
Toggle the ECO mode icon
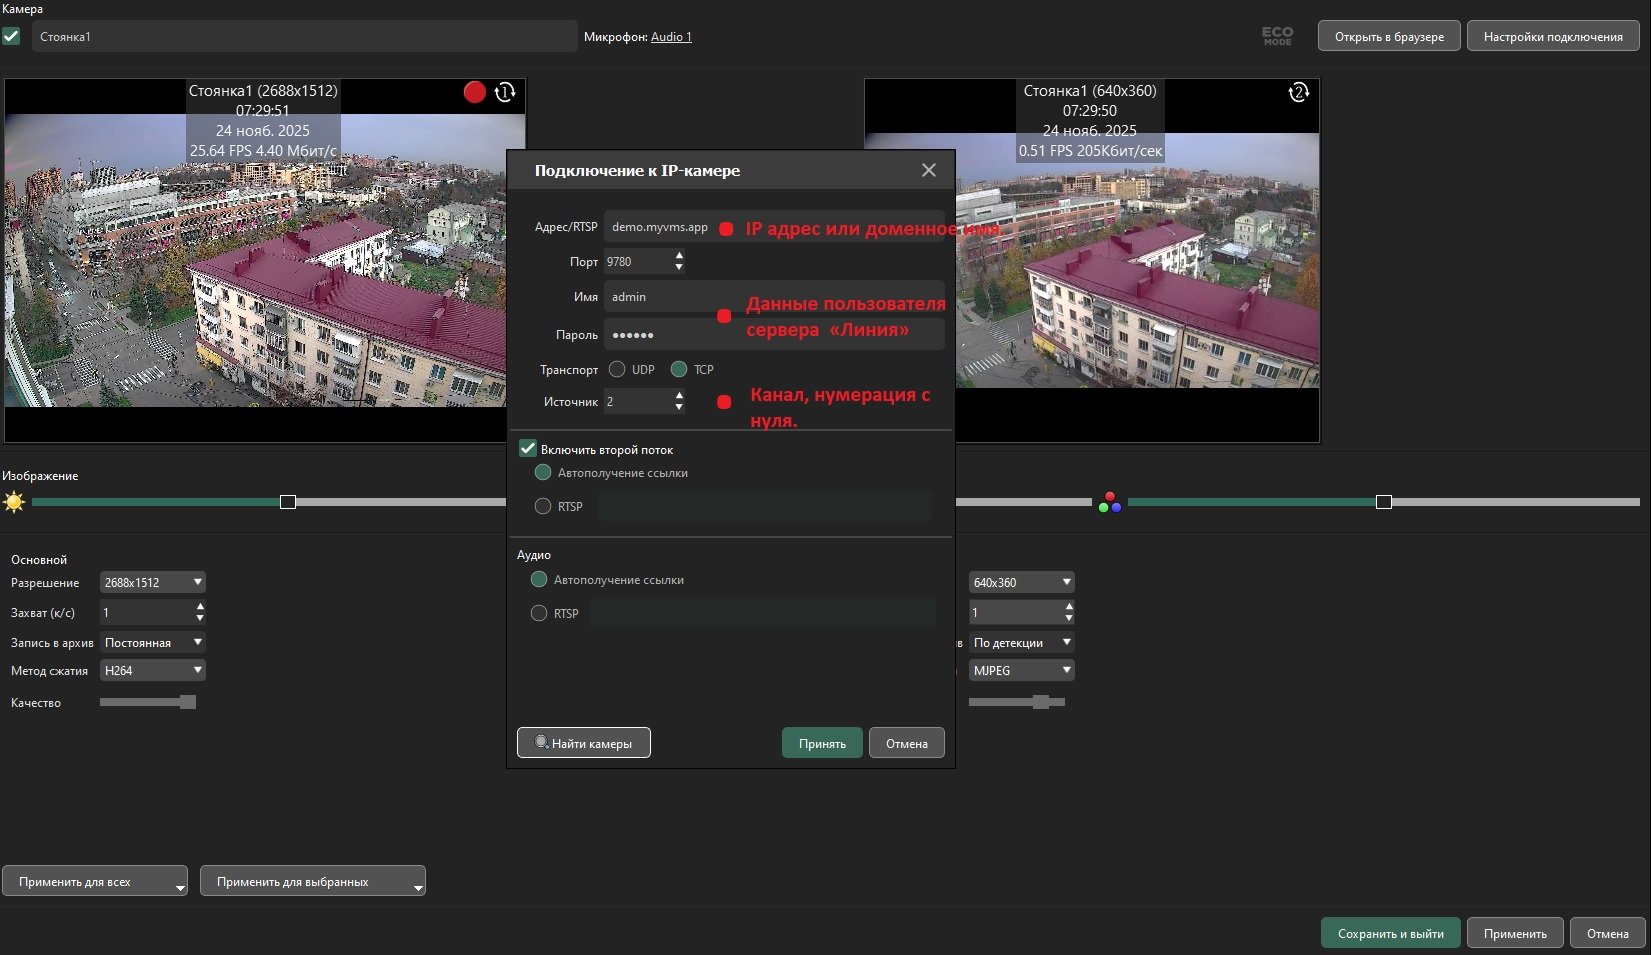[1277, 36]
